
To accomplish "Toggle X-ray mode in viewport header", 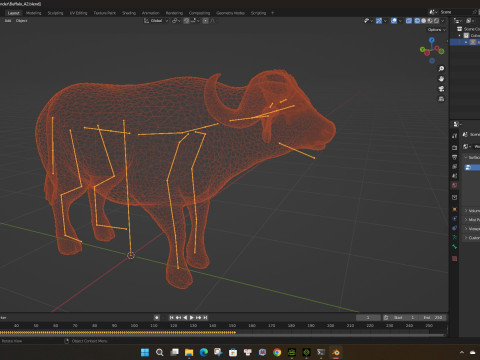I will [409, 21].
